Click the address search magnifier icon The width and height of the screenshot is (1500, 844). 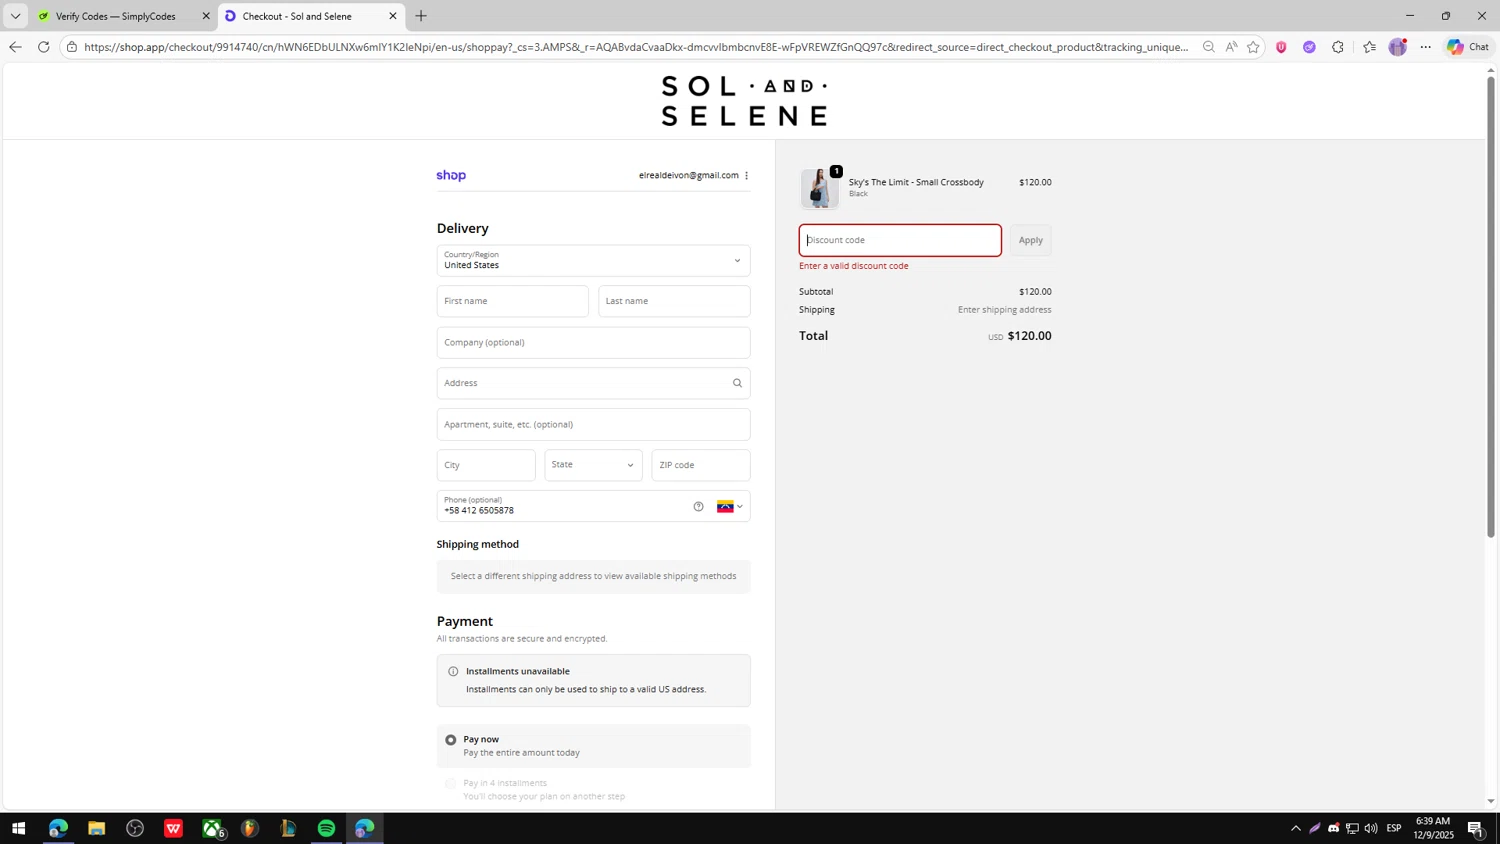[737, 383]
